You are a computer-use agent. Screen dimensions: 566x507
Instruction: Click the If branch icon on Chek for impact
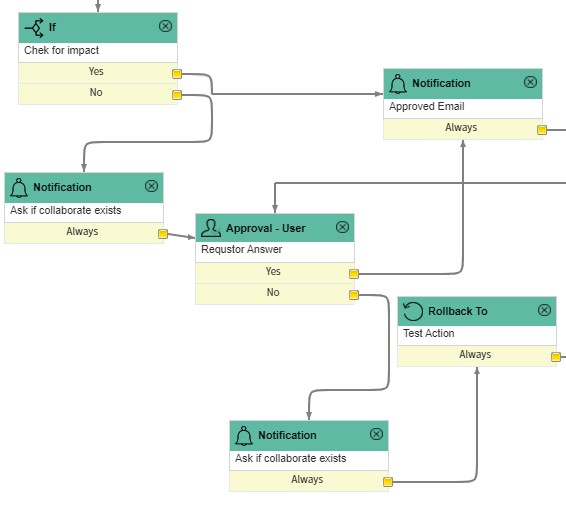[35, 27]
